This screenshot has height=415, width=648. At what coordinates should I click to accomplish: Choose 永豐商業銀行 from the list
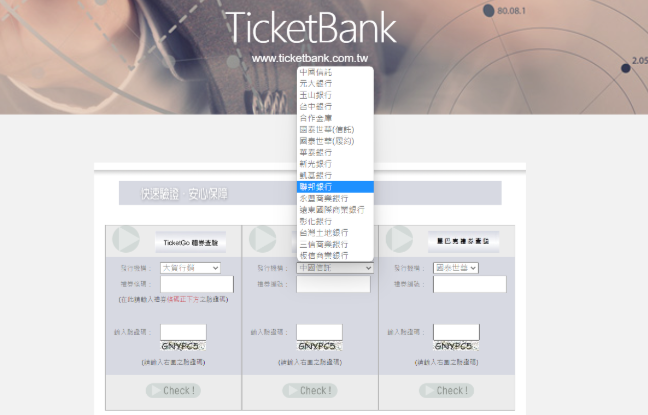[335, 198]
